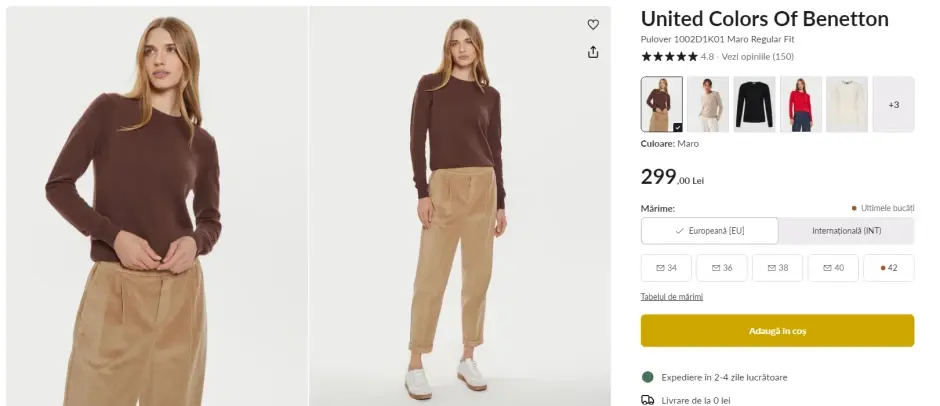
Task: Switch to Europeană (EU) sizing
Action: 709,231
